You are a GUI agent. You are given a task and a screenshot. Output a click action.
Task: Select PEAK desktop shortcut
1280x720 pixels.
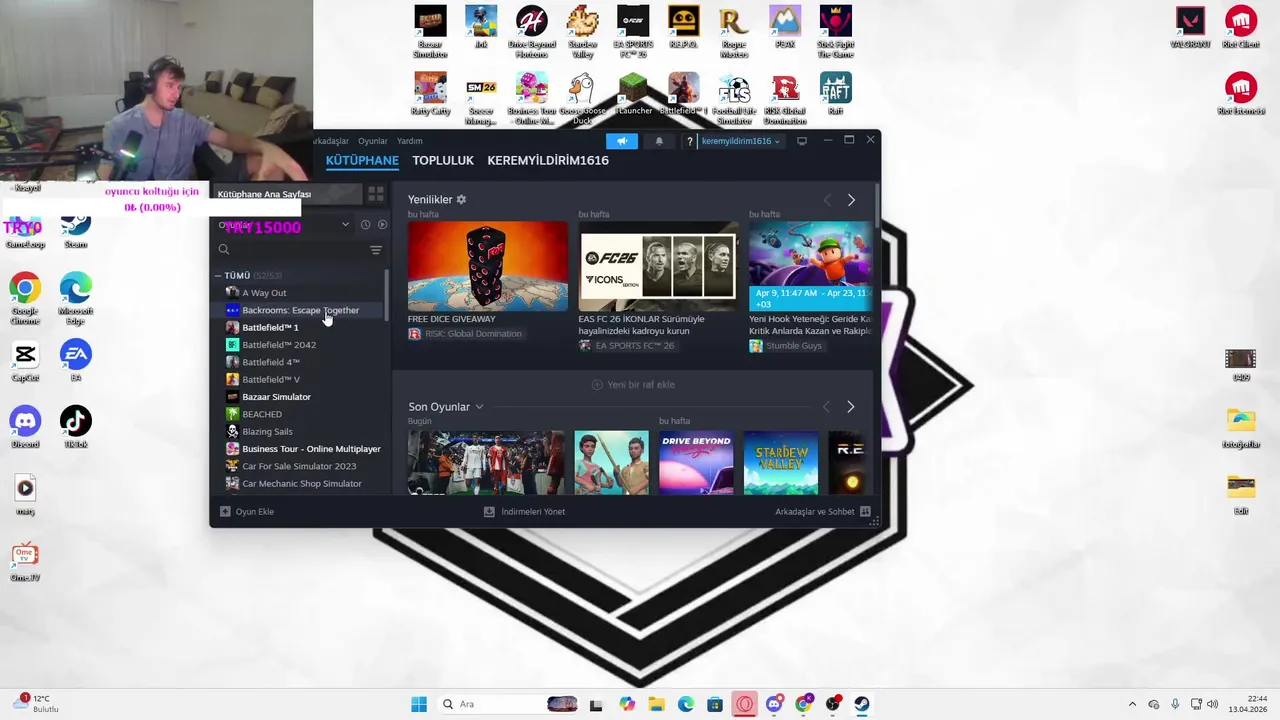click(785, 29)
